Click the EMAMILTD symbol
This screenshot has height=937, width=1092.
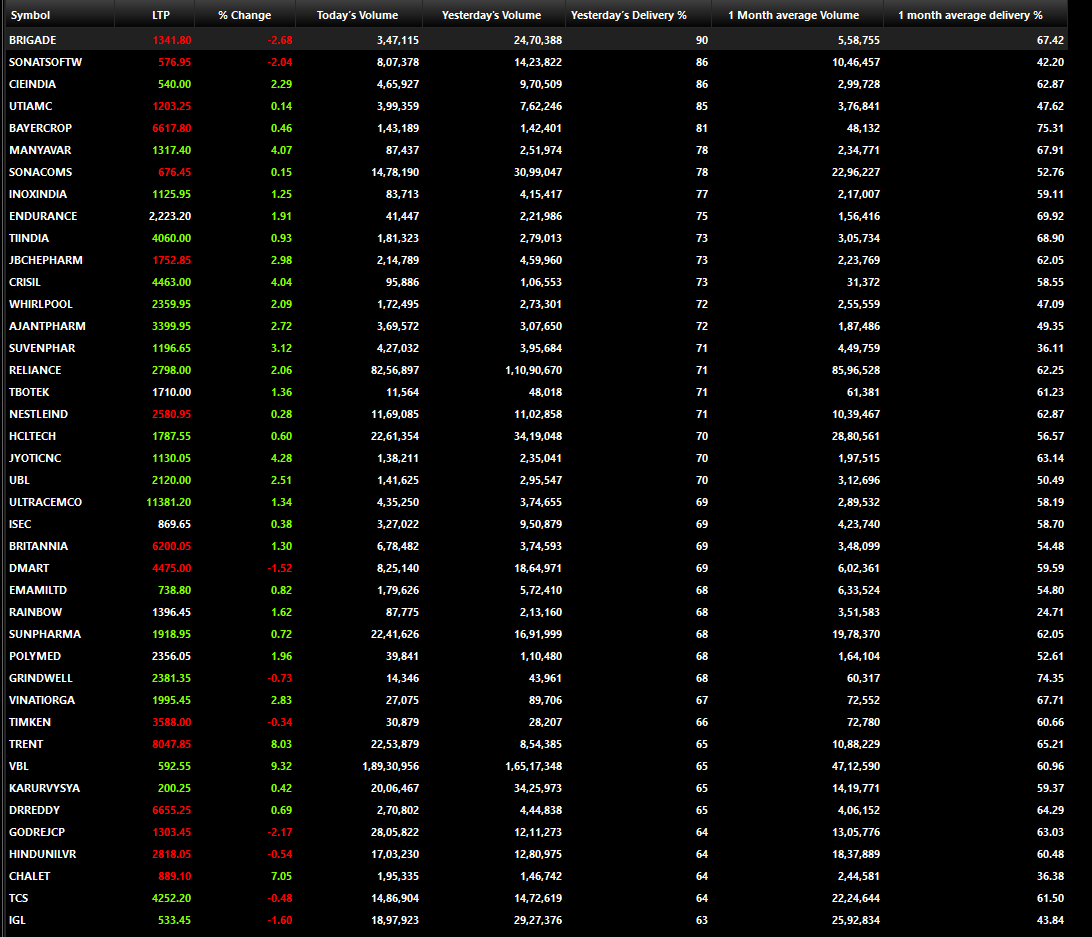coord(38,590)
